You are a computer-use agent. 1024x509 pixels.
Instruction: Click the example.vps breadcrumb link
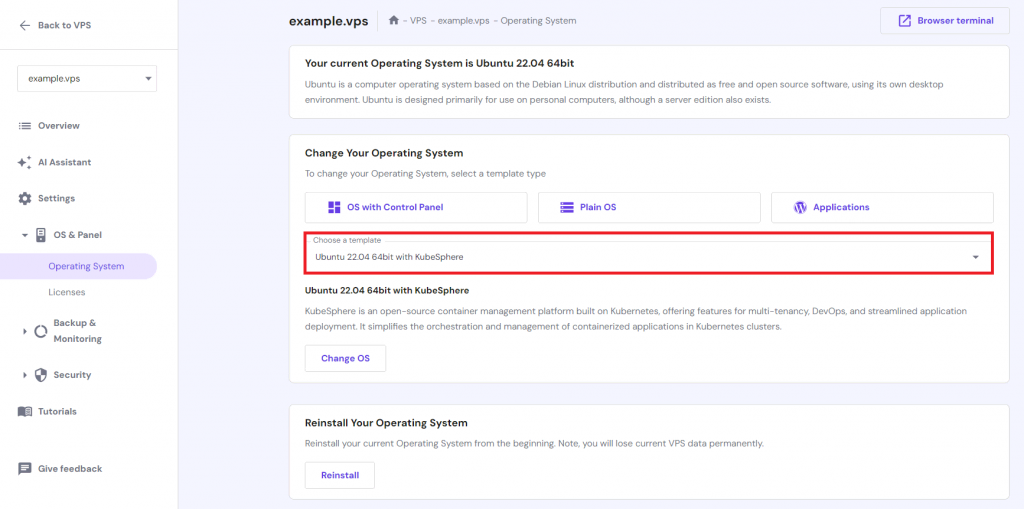click(x=464, y=20)
